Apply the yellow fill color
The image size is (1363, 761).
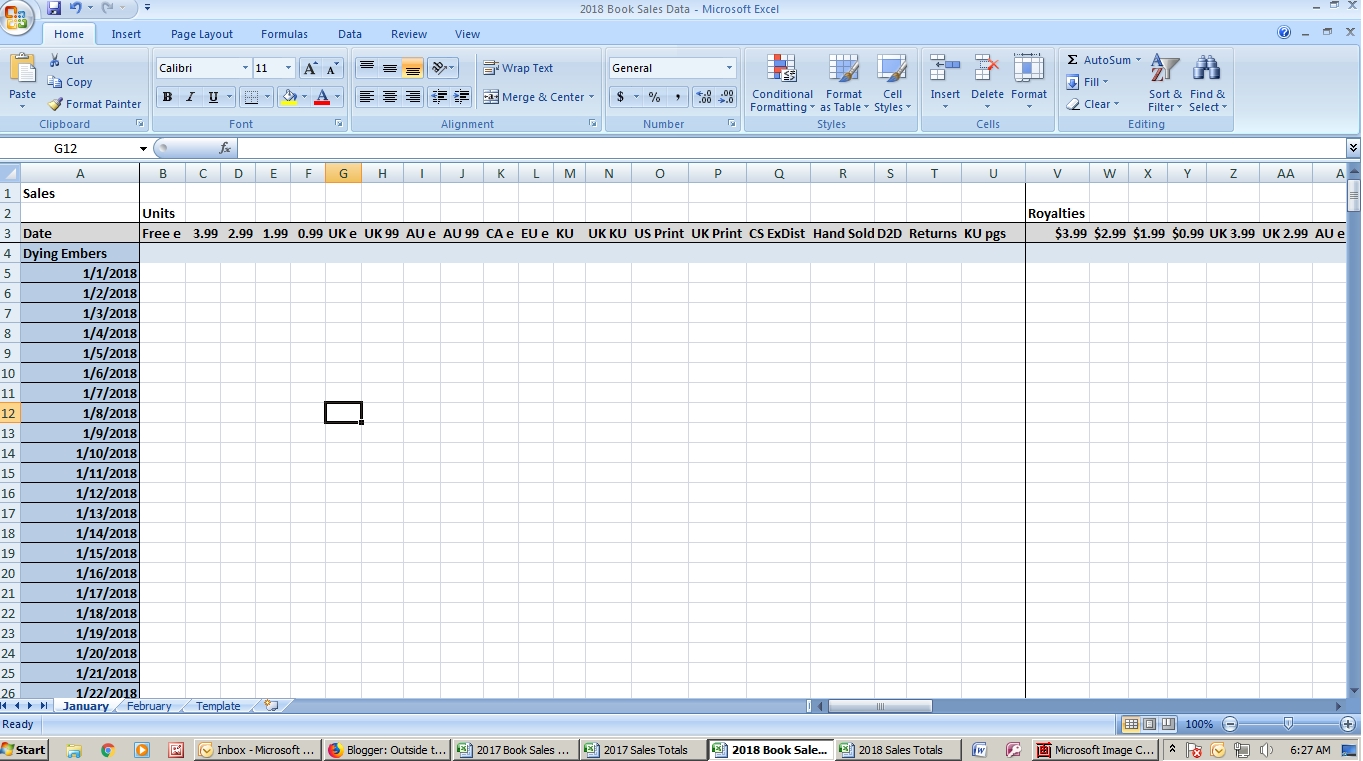(289, 97)
